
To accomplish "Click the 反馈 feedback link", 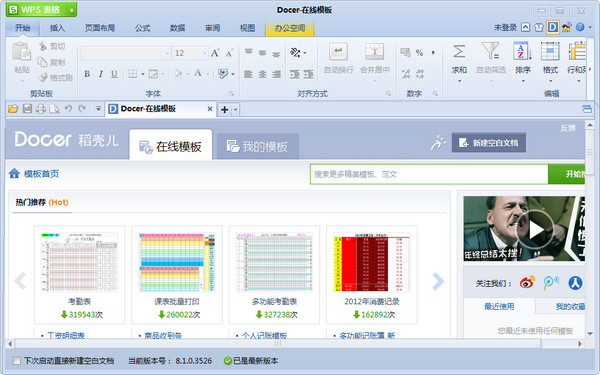I will point(568,128).
